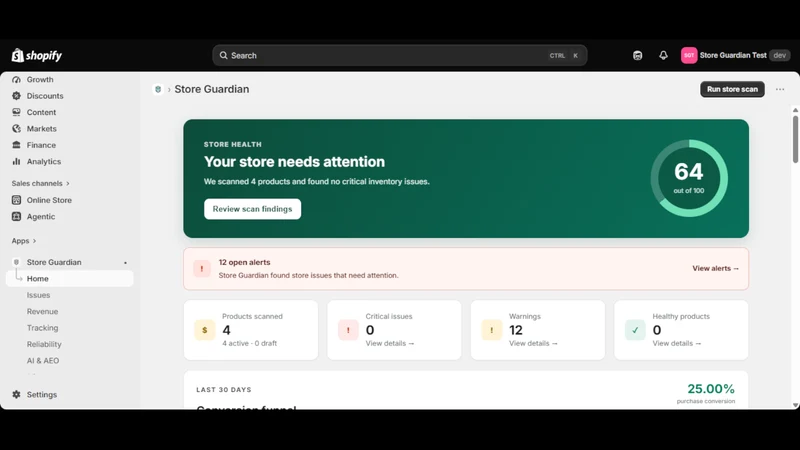Click the '4 active · 0 draft' text
This screenshot has width=800, height=450.
249,343
